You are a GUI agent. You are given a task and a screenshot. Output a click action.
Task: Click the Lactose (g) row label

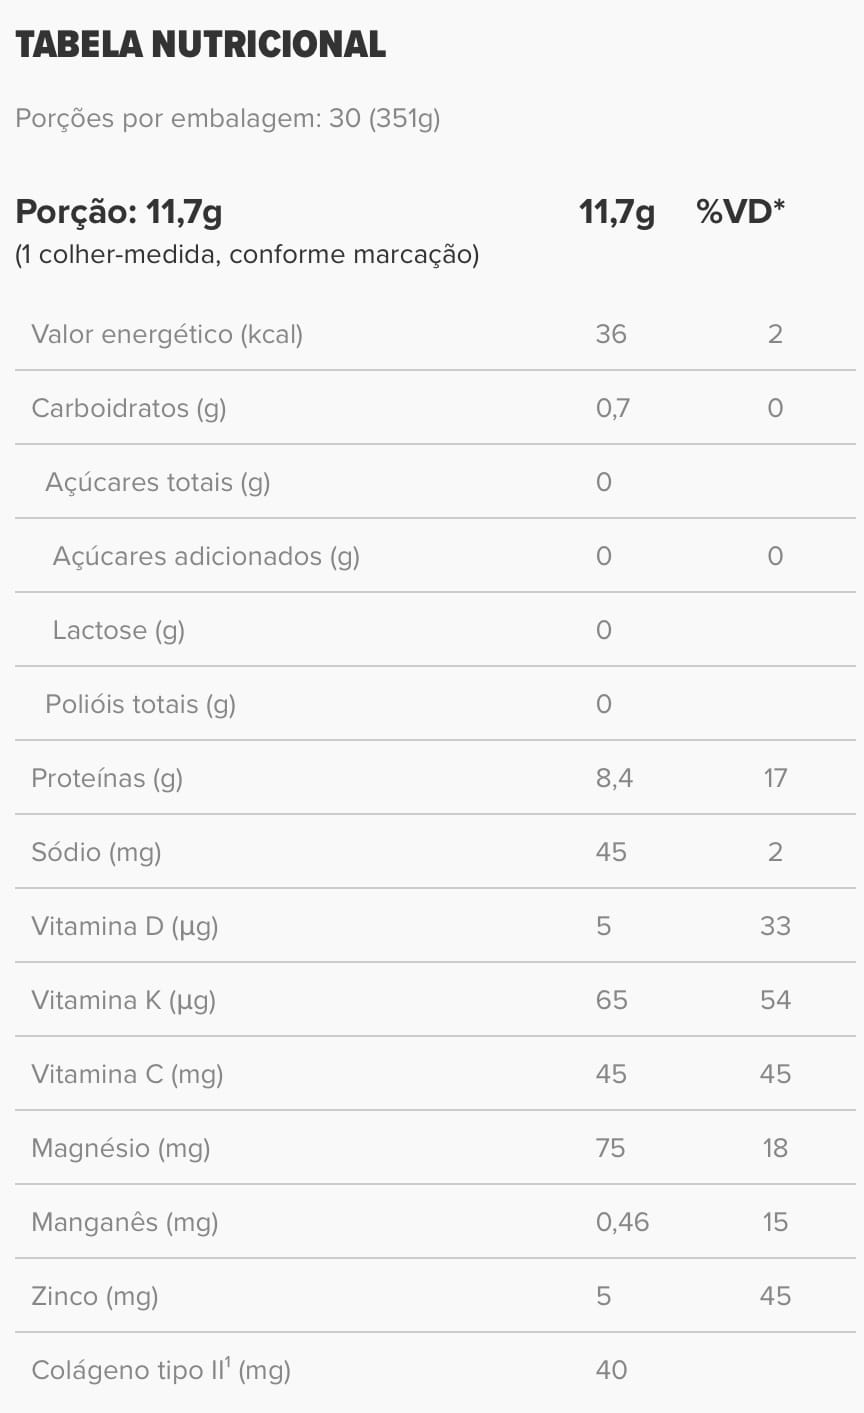119,630
